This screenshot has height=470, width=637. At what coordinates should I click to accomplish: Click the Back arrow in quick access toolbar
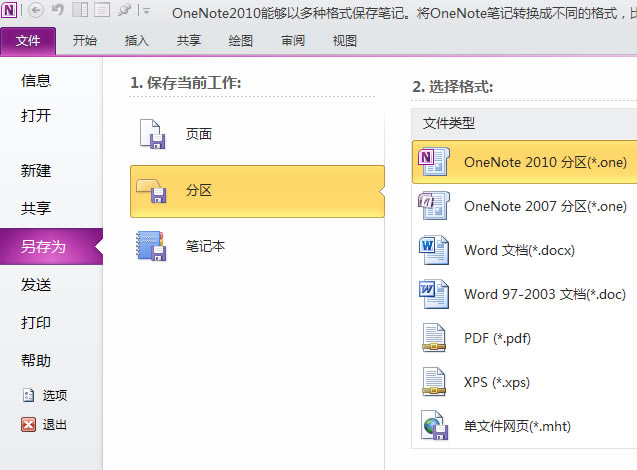pos(36,10)
